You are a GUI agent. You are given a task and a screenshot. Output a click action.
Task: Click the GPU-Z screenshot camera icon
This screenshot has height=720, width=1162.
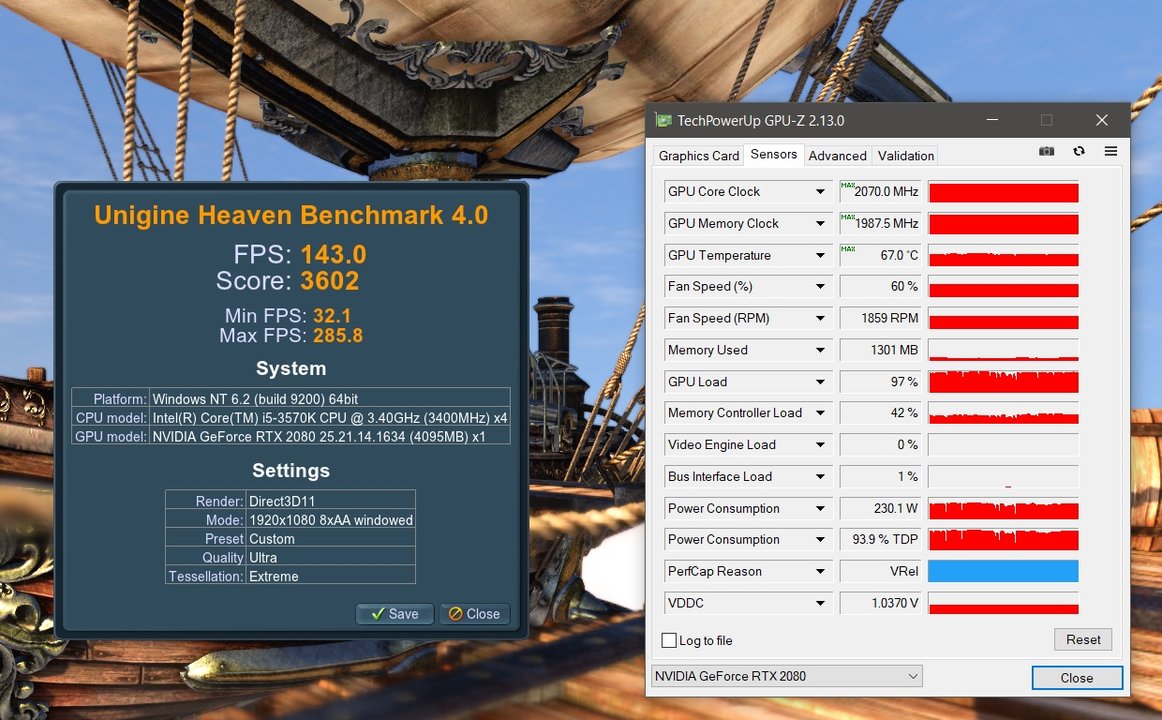1046,151
